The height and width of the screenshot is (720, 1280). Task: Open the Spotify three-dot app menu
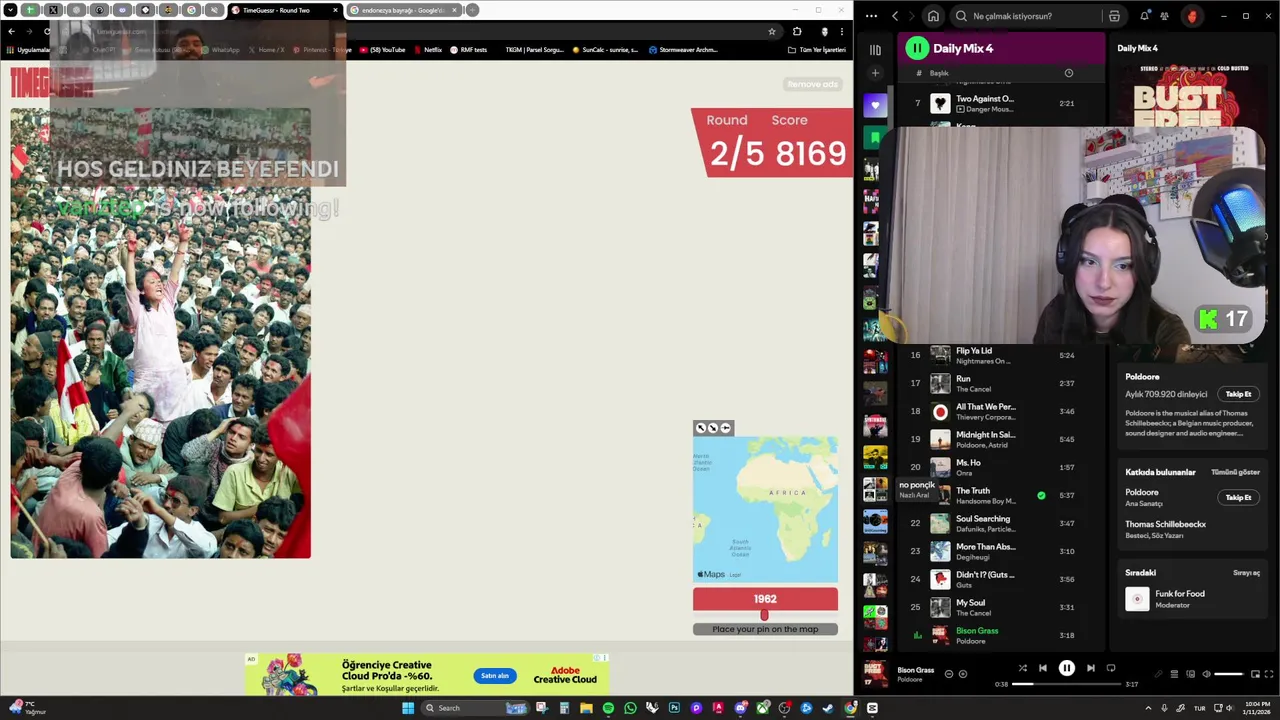pyautogui.click(x=871, y=16)
